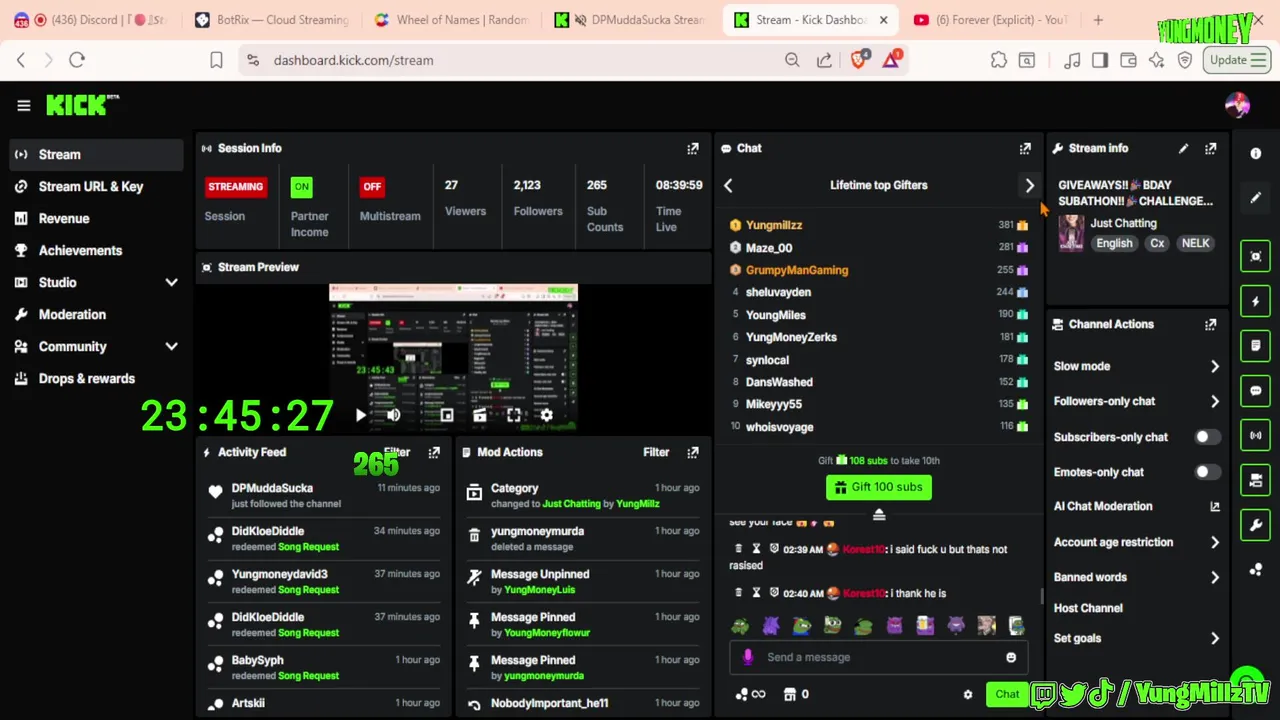This screenshot has width=1280, height=720.
Task: Select the stream preview icon in right rail
Action: 1256,256
